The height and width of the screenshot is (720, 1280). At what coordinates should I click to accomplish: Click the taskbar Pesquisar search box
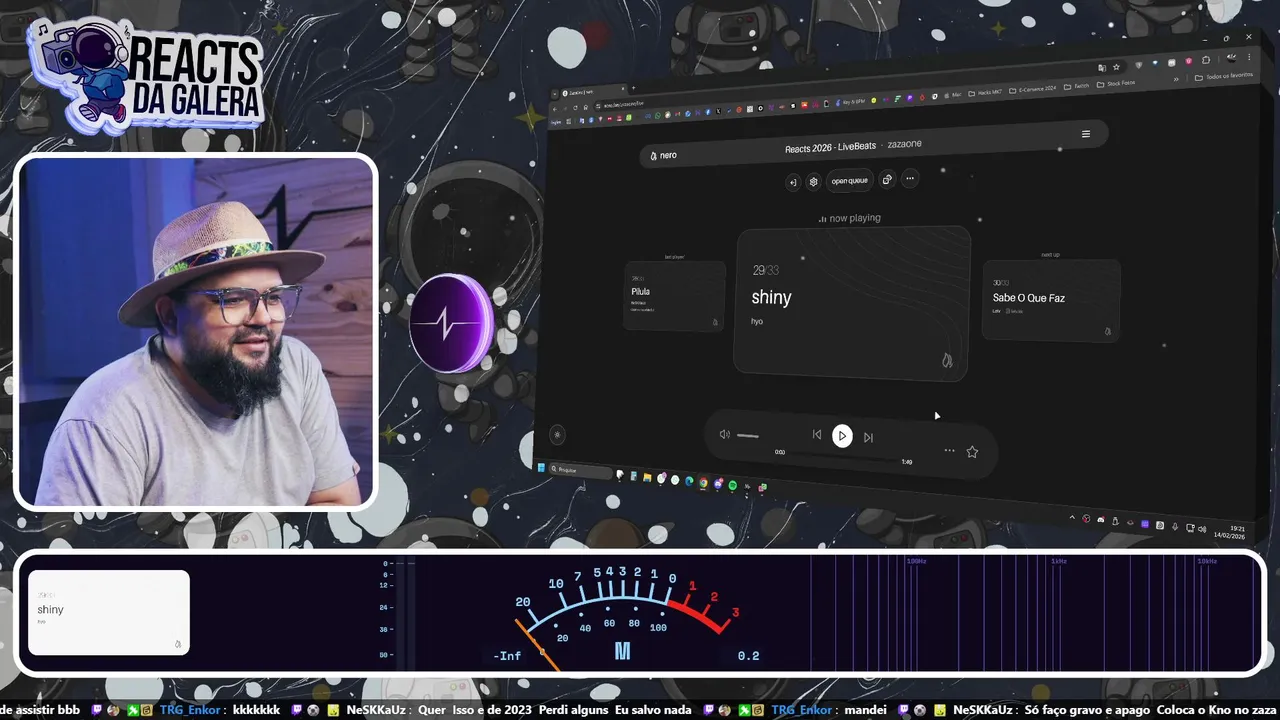(581, 471)
